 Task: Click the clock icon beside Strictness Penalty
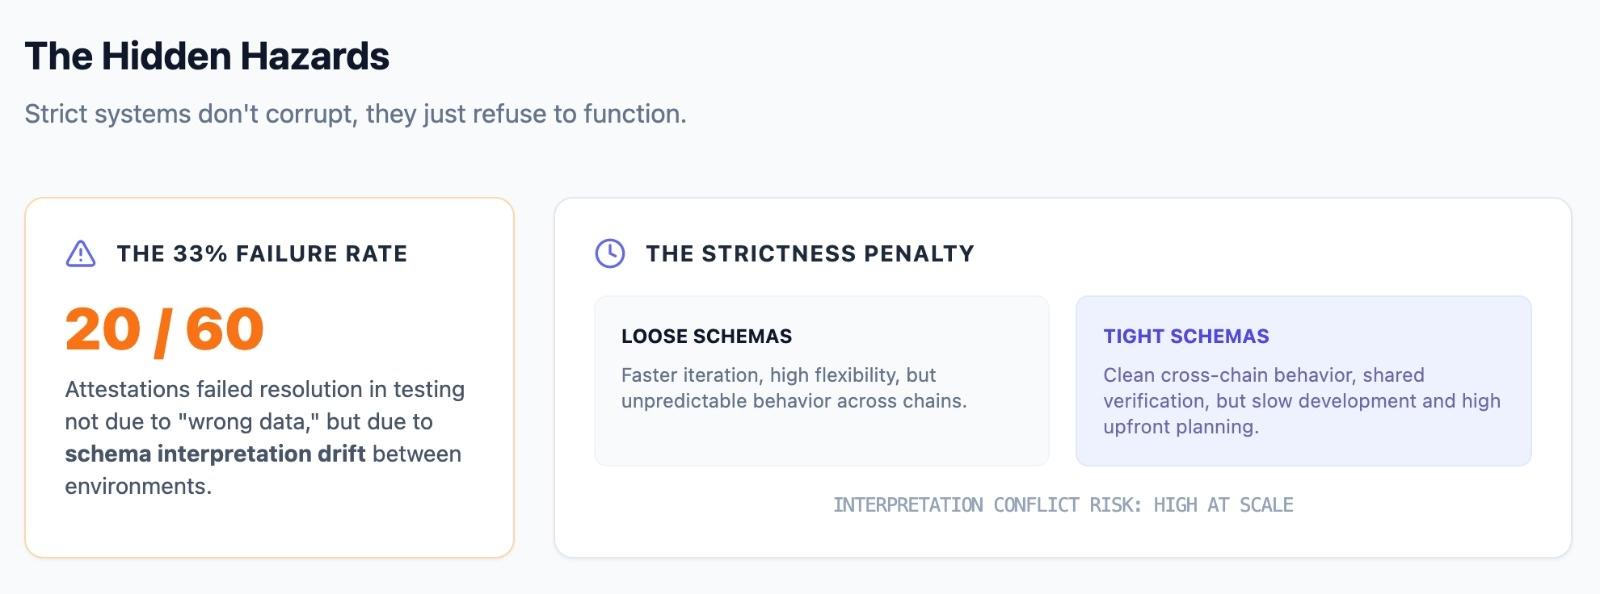coord(610,254)
